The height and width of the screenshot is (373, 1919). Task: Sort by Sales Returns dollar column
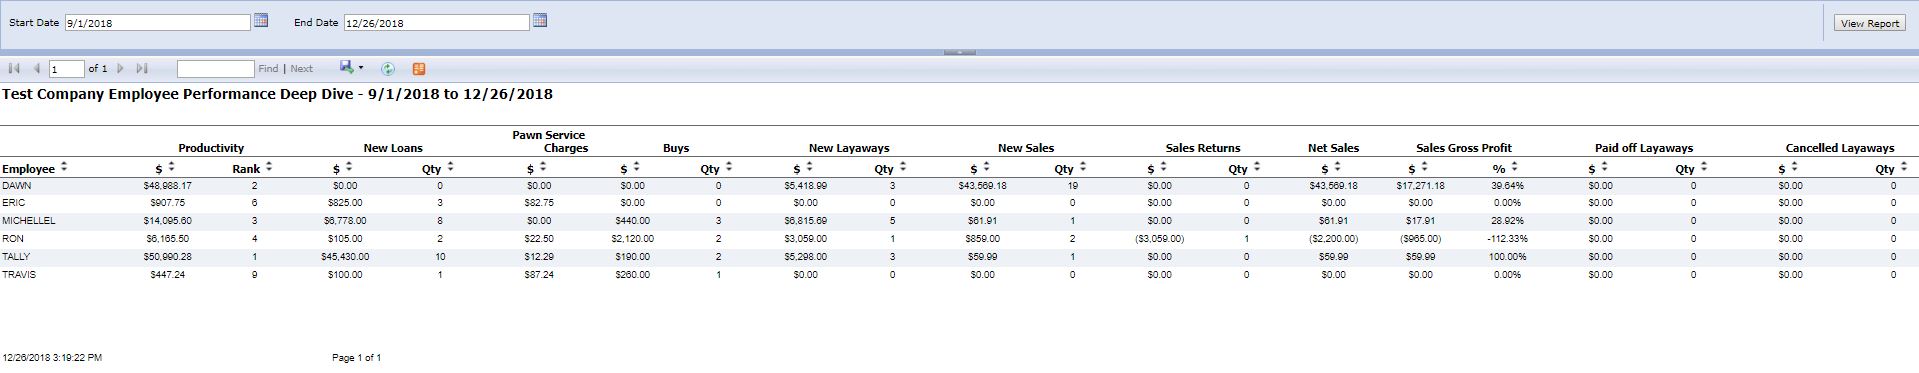click(x=1163, y=167)
